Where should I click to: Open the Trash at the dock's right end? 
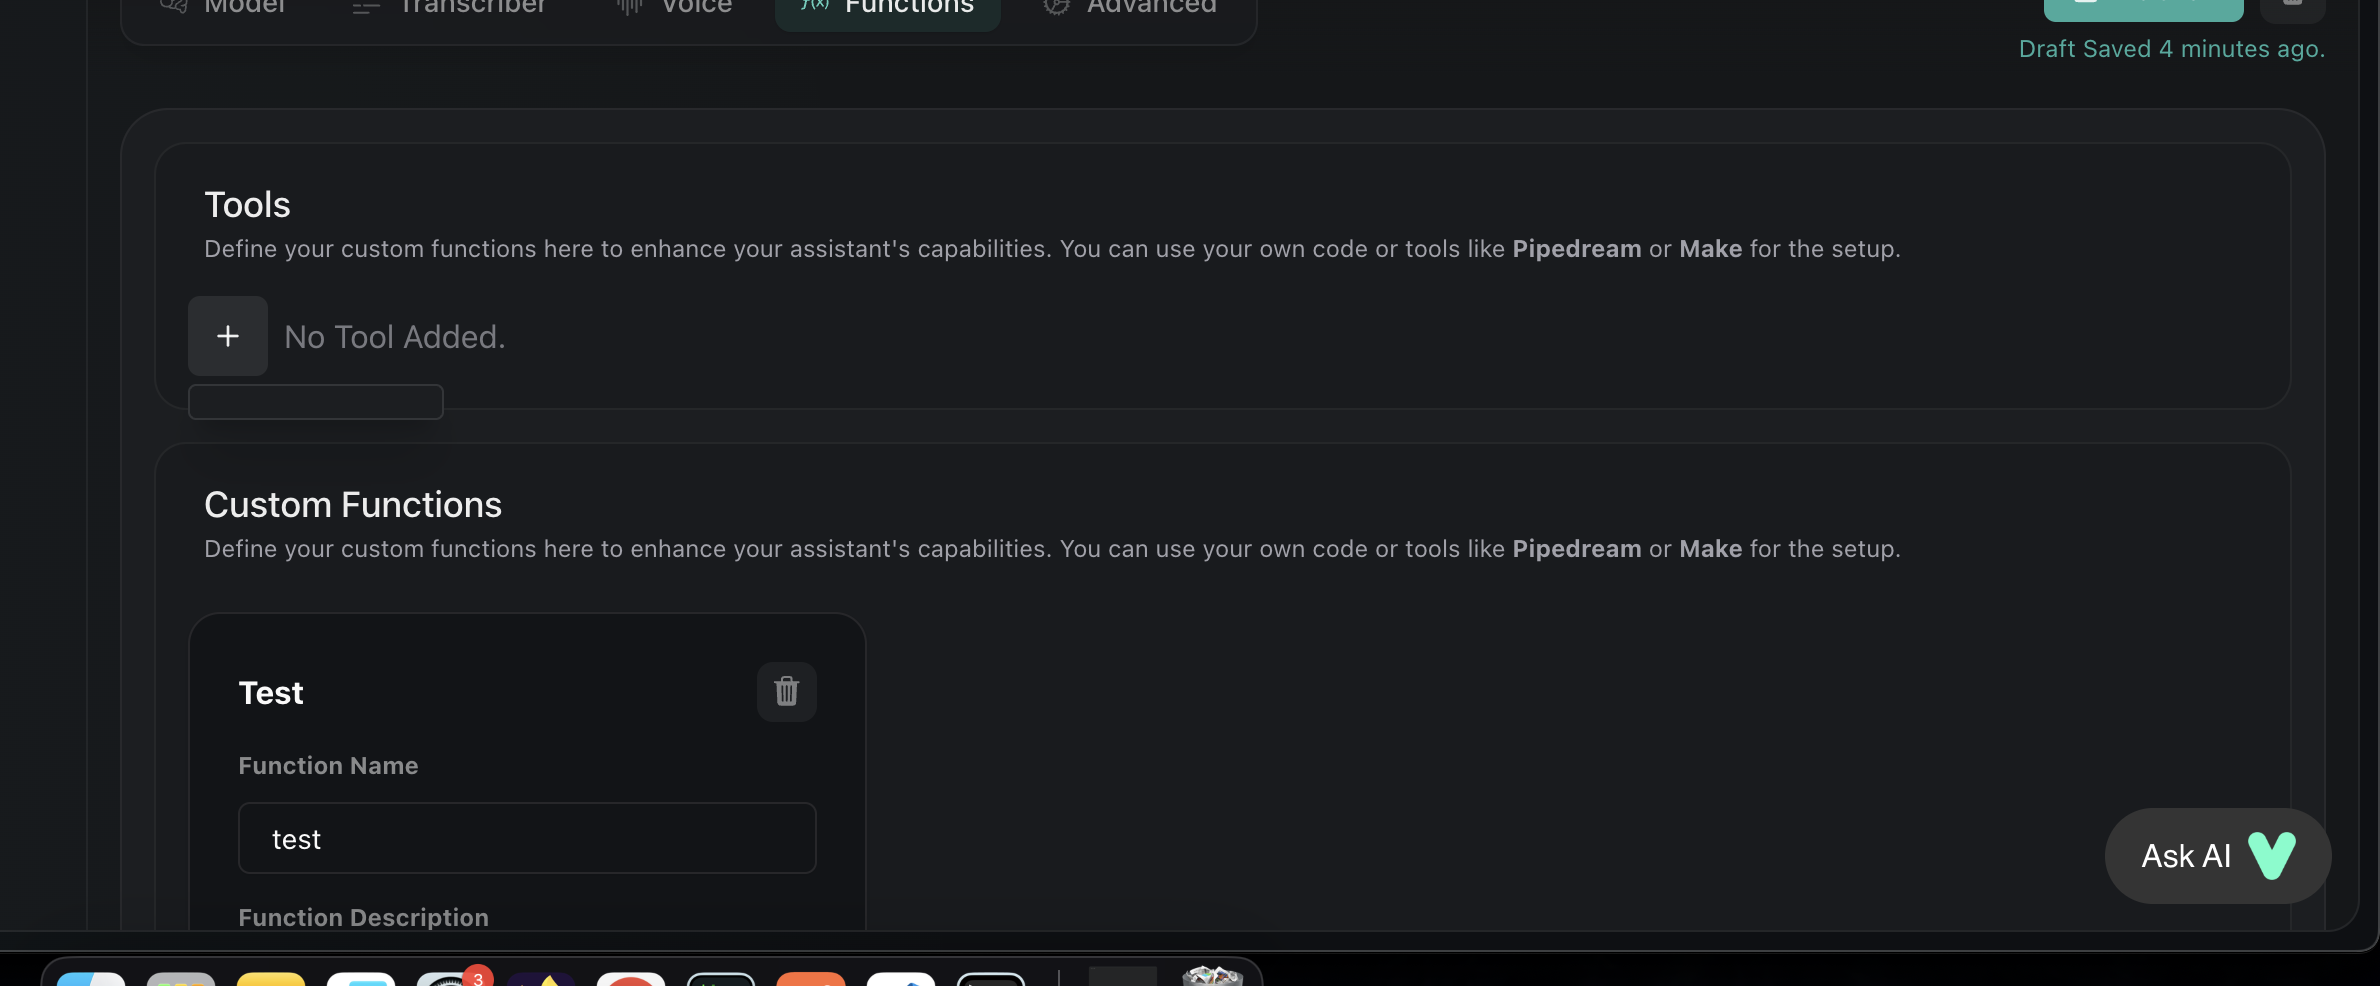pyautogui.click(x=1213, y=980)
